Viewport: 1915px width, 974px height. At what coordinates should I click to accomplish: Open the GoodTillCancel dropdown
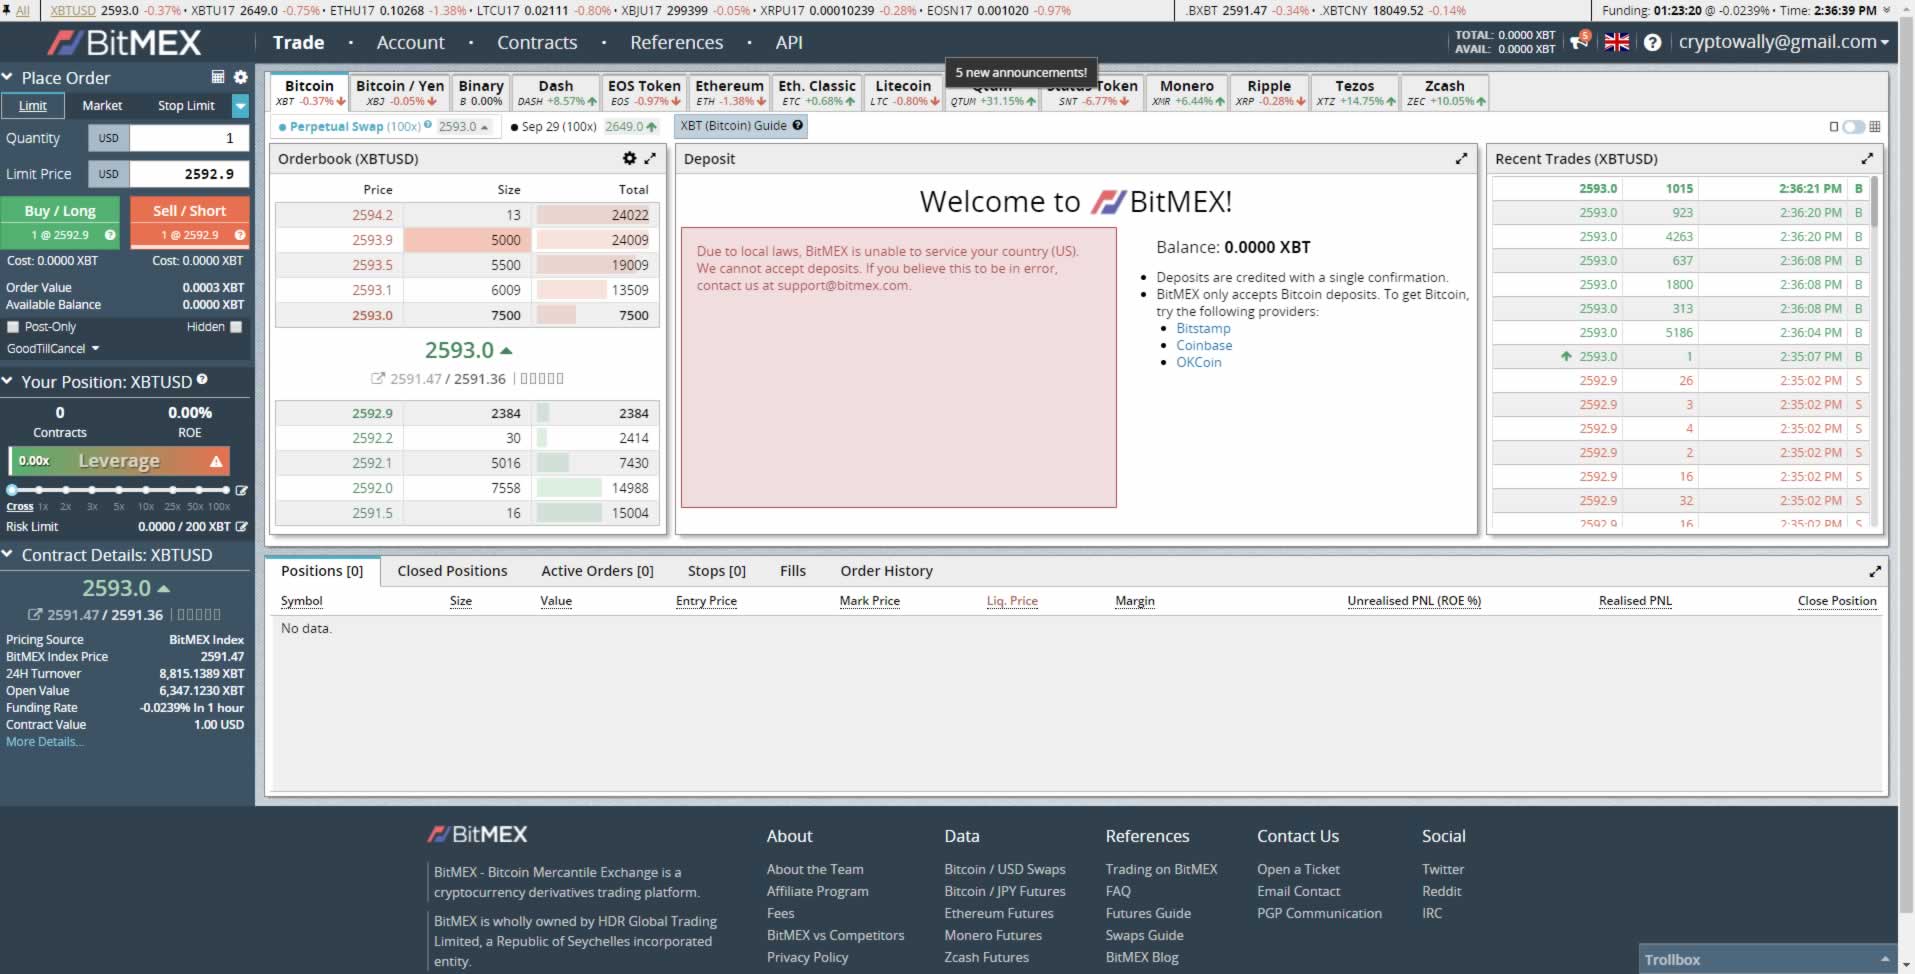(x=53, y=349)
